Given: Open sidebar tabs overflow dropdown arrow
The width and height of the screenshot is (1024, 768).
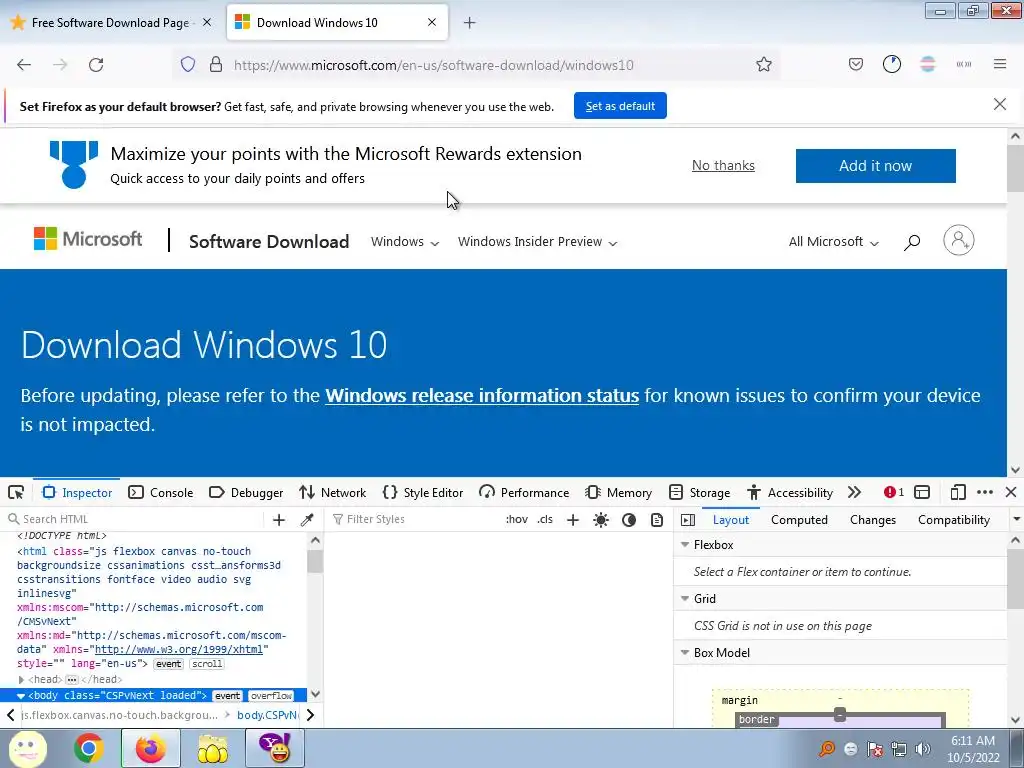Looking at the screenshot, I should pos(1016,520).
